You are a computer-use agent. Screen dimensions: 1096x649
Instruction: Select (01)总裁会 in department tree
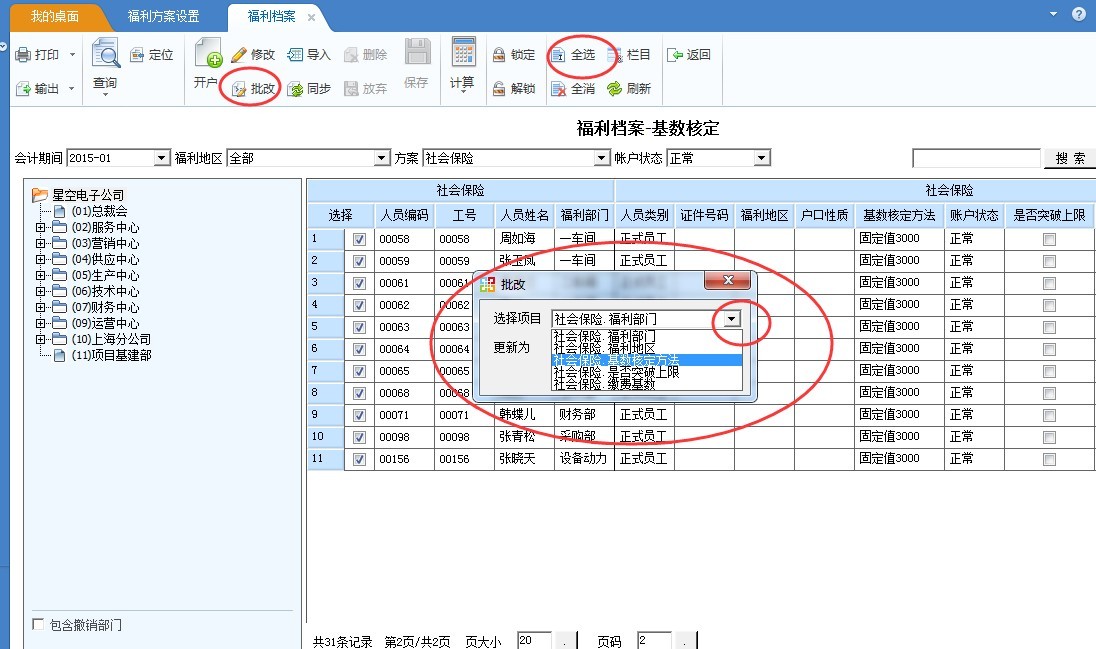pyautogui.click(x=99, y=211)
